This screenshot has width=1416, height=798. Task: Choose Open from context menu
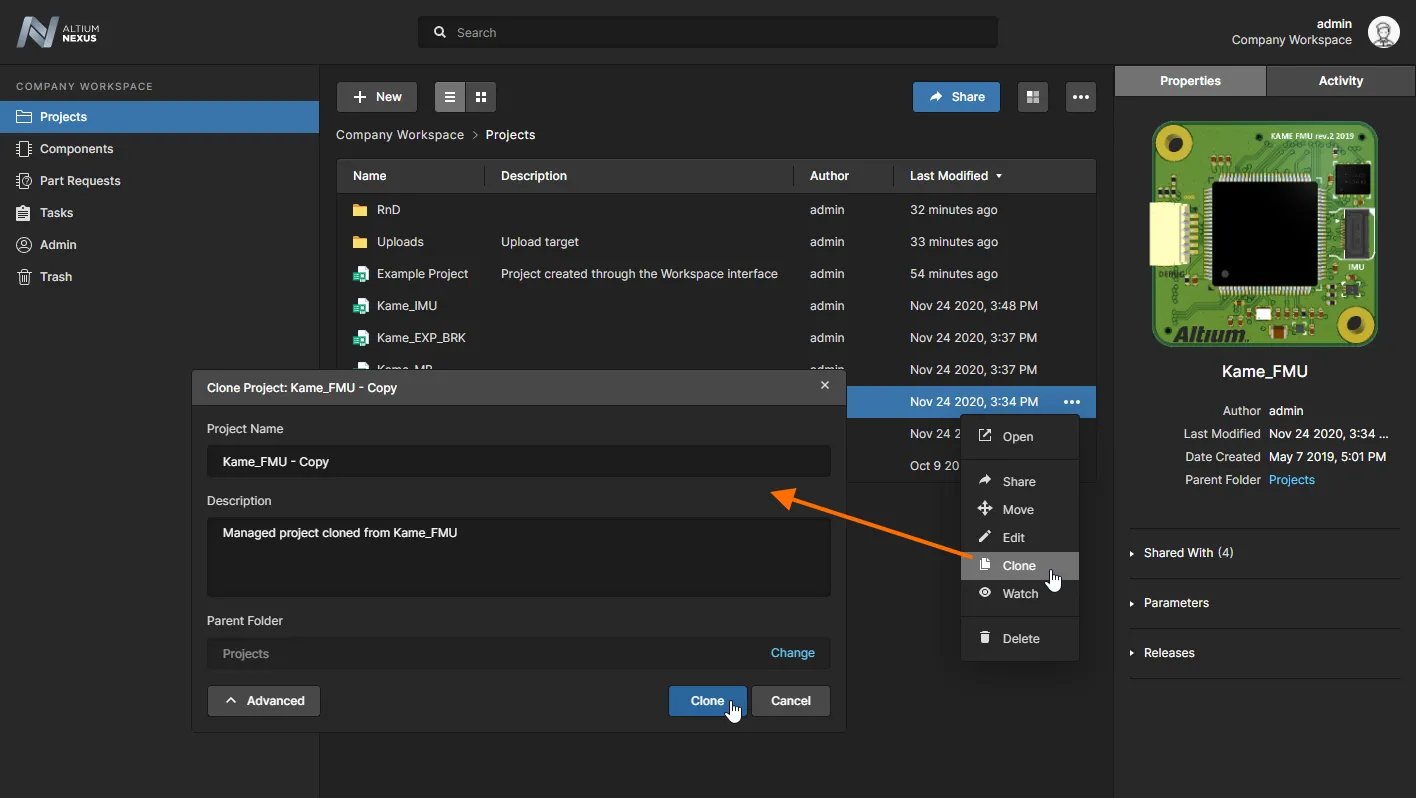point(1020,437)
